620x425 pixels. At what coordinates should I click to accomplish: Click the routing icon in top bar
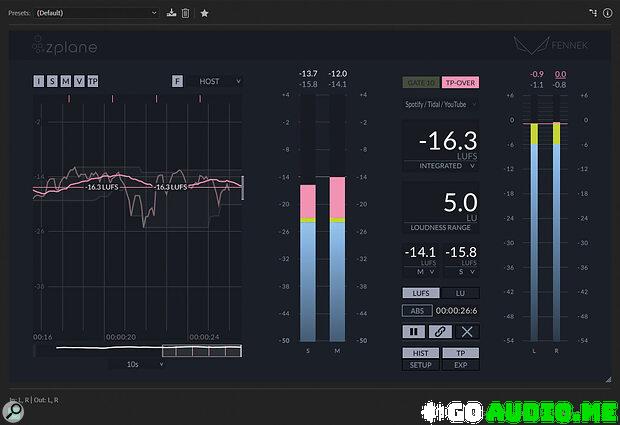pos(592,13)
